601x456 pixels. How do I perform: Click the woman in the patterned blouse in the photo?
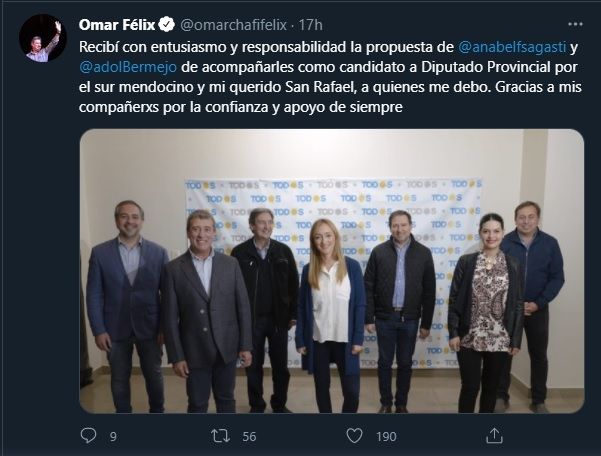point(486,310)
